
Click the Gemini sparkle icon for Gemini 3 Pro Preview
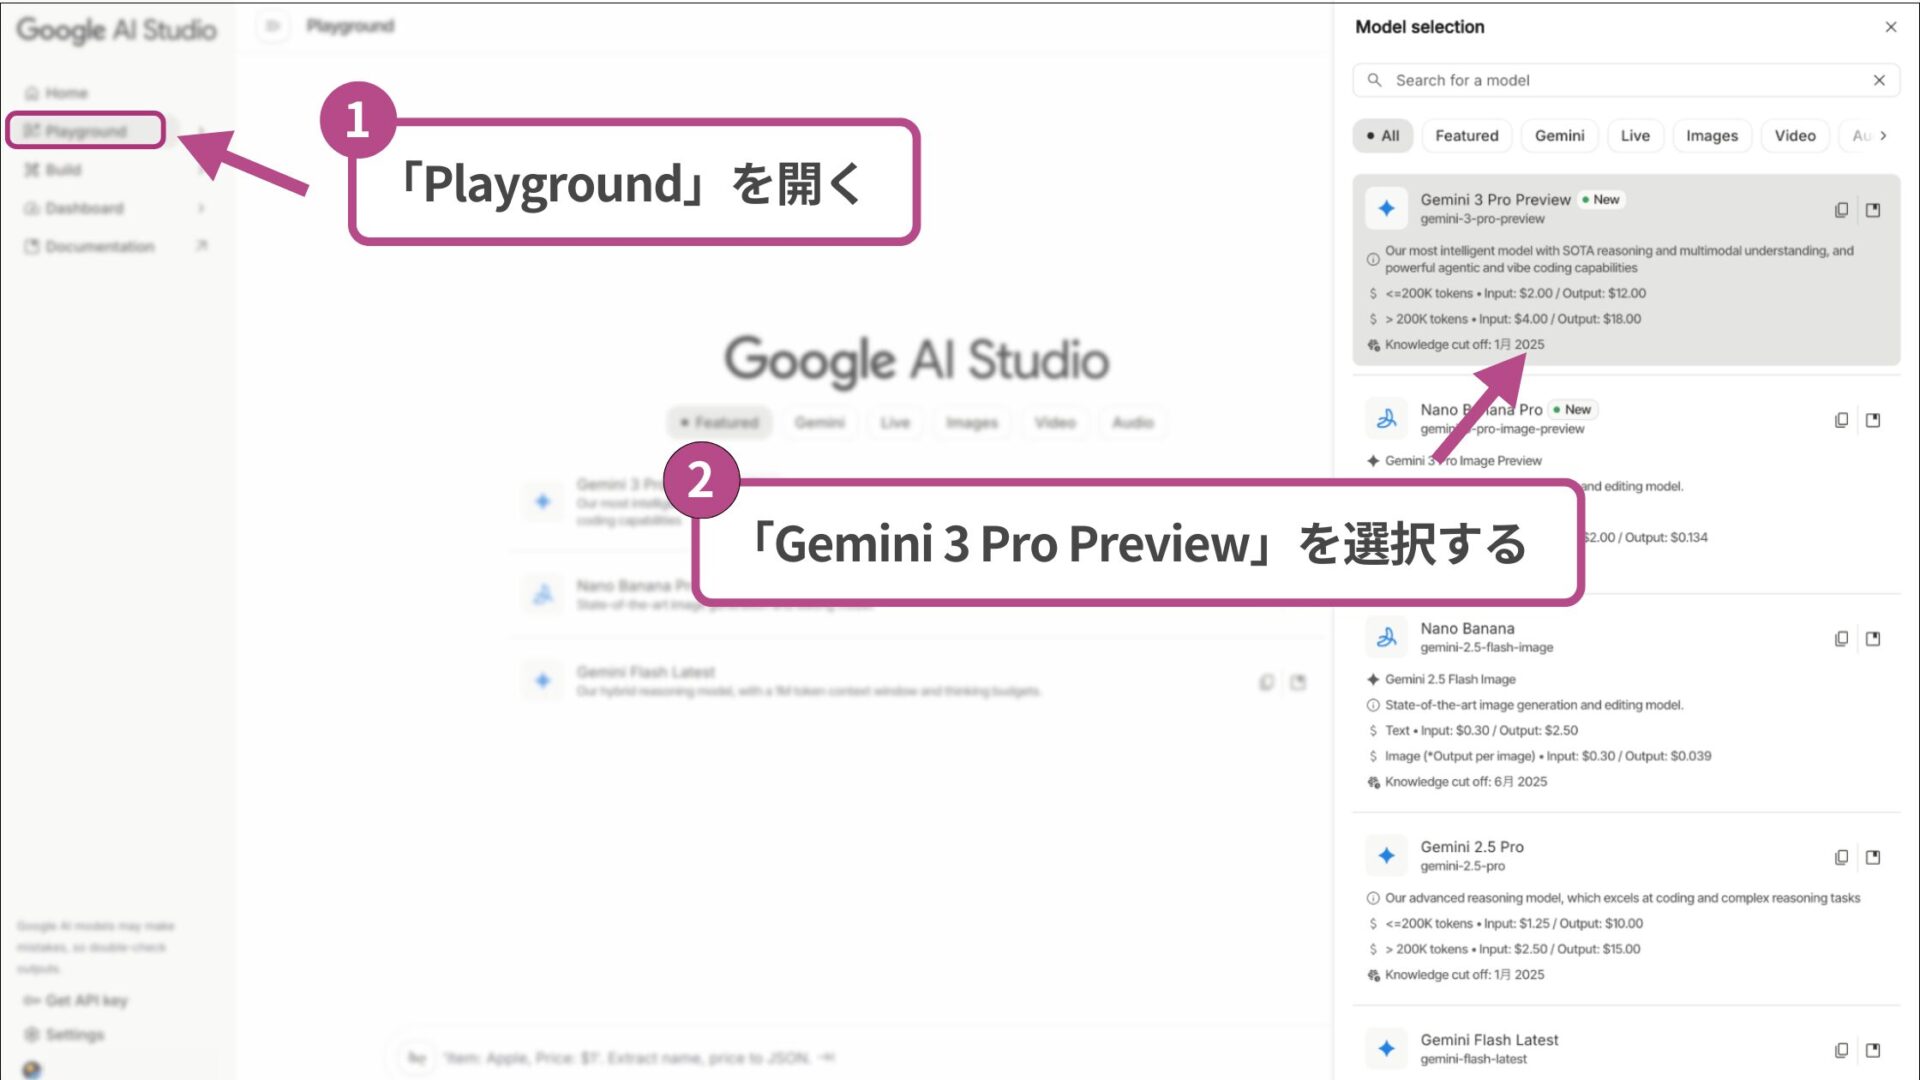[1386, 207]
